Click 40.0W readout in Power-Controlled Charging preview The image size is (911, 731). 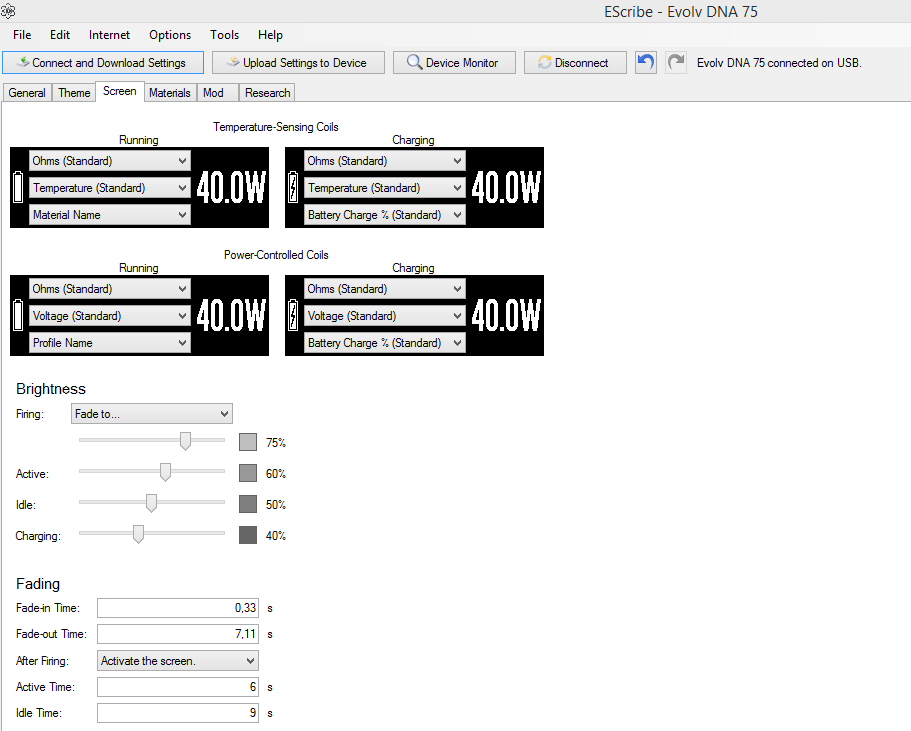pos(506,316)
